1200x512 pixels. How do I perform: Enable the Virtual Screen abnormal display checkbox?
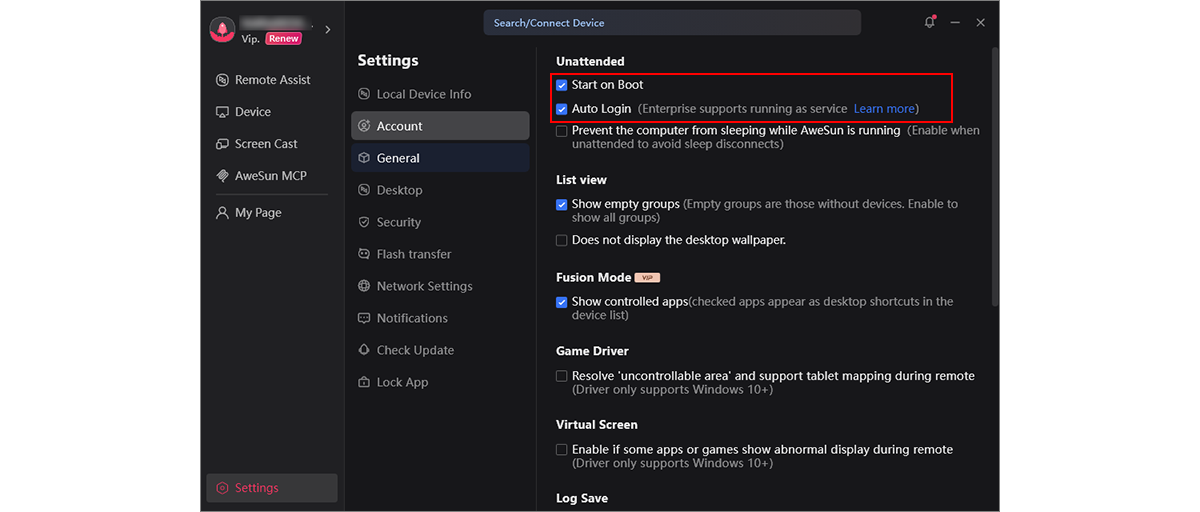coord(562,450)
